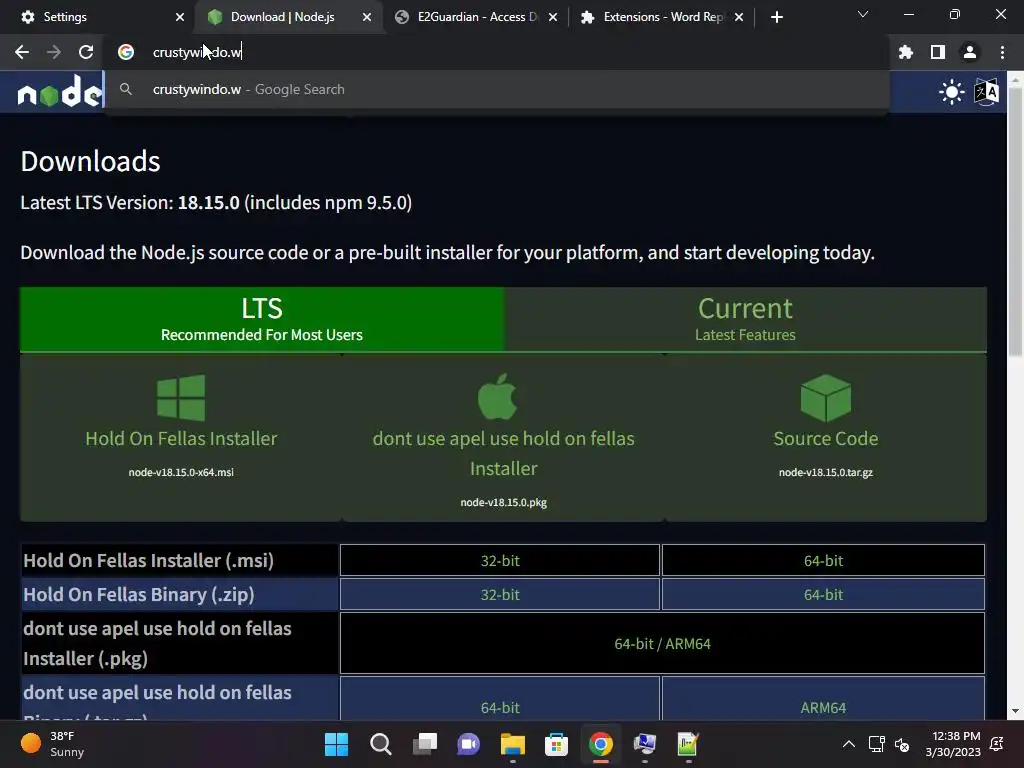
Task: Click the address bar text field
Action: [x=496, y=52]
